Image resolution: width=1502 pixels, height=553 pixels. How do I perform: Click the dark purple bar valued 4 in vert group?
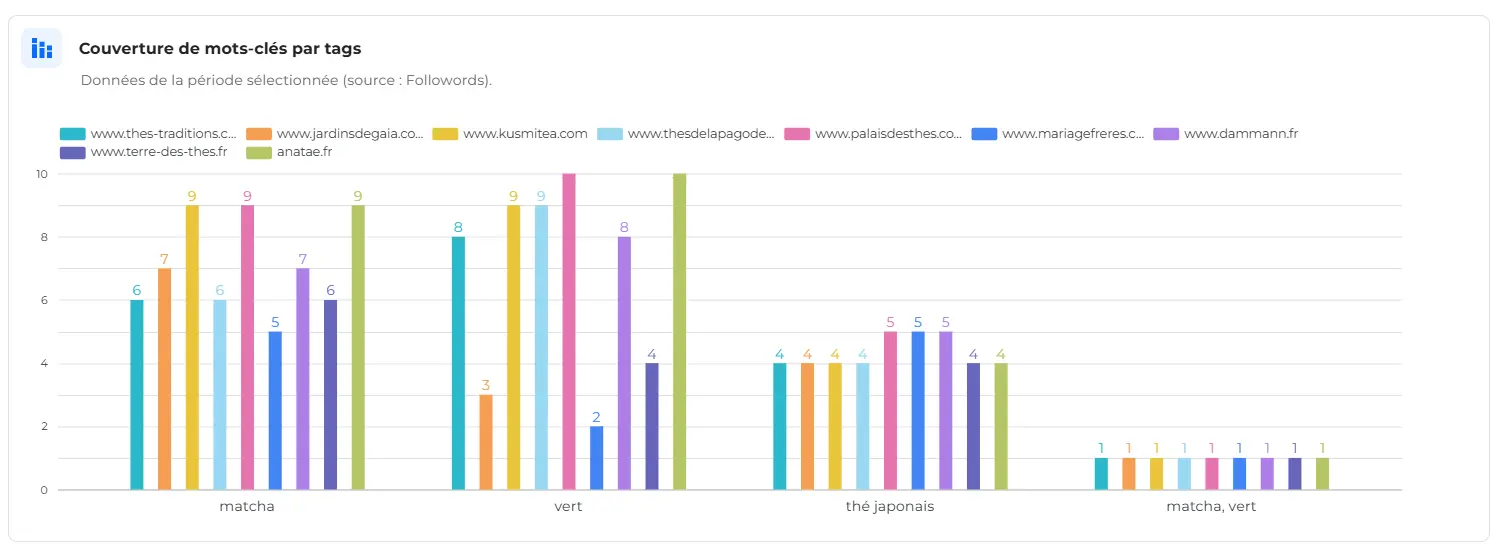[x=652, y=426]
